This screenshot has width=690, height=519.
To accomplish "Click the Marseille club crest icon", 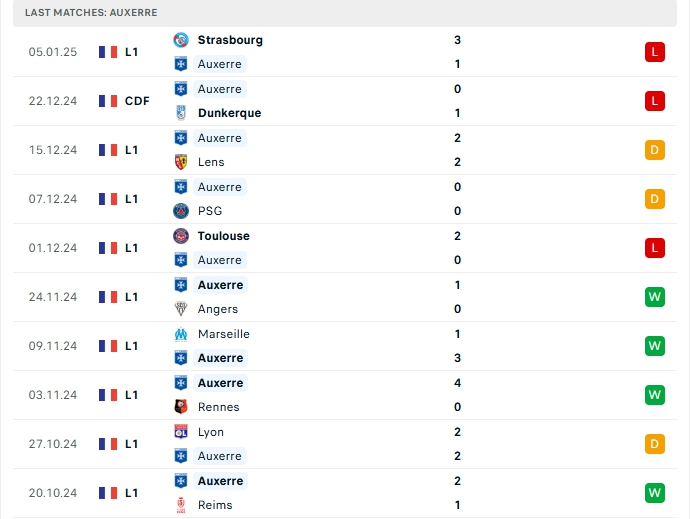I will pyautogui.click(x=181, y=334).
